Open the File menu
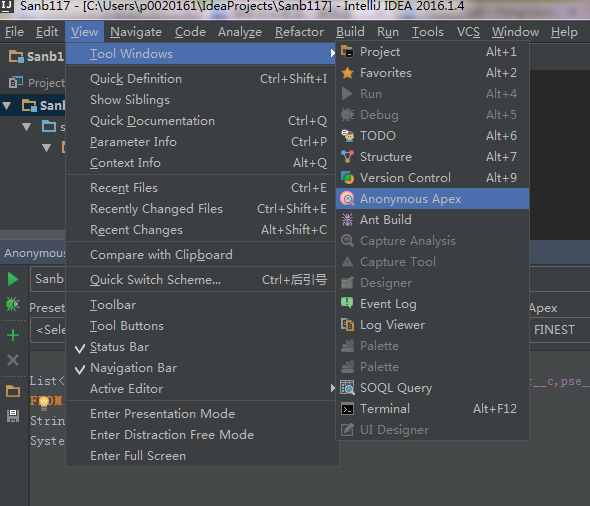The image size is (590, 506). (x=14, y=32)
